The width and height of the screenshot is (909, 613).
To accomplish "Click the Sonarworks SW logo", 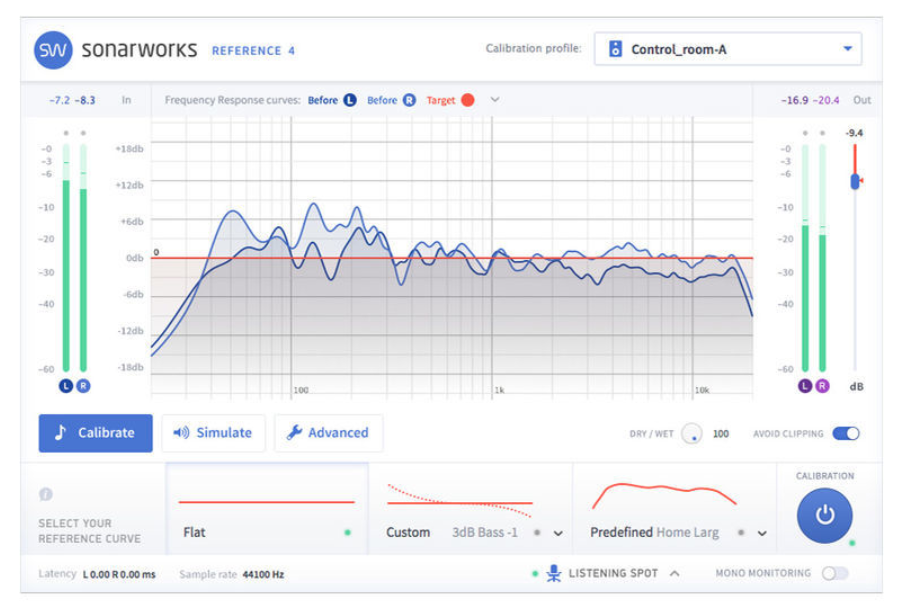I will [53, 50].
